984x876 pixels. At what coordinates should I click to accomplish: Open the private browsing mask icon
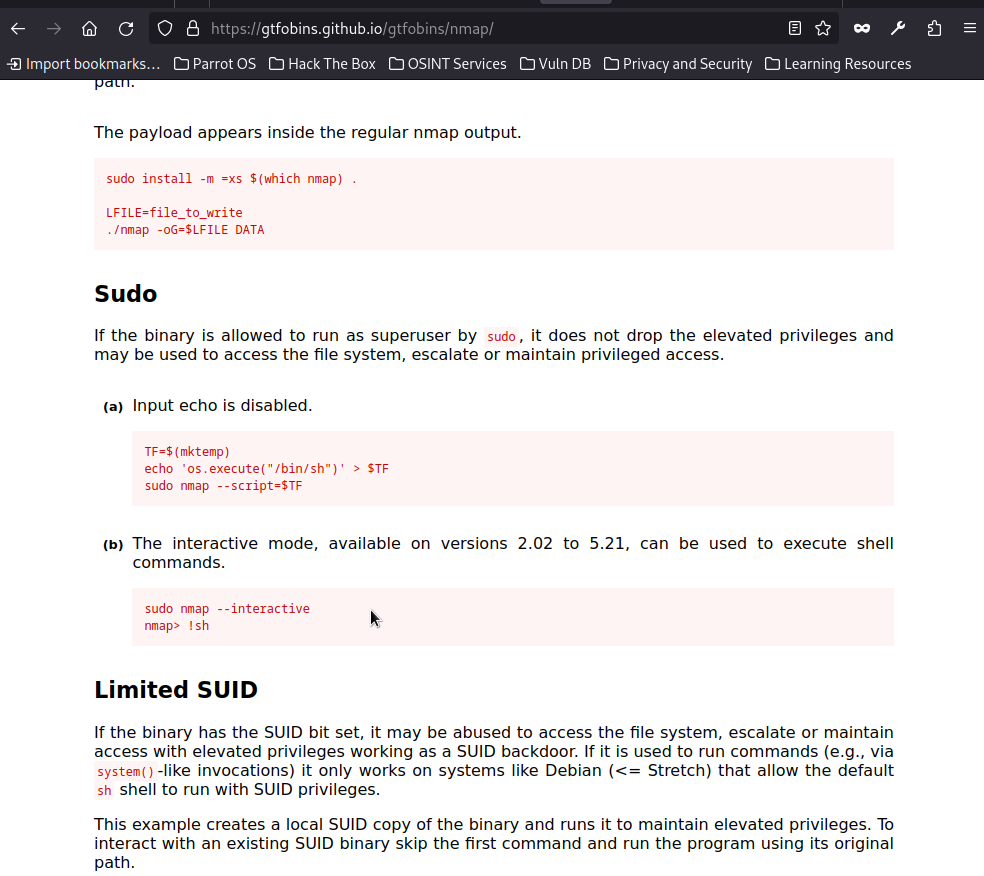click(862, 29)
